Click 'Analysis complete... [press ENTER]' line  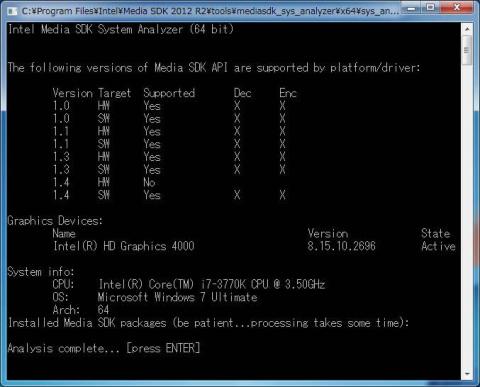click(104, 348)
